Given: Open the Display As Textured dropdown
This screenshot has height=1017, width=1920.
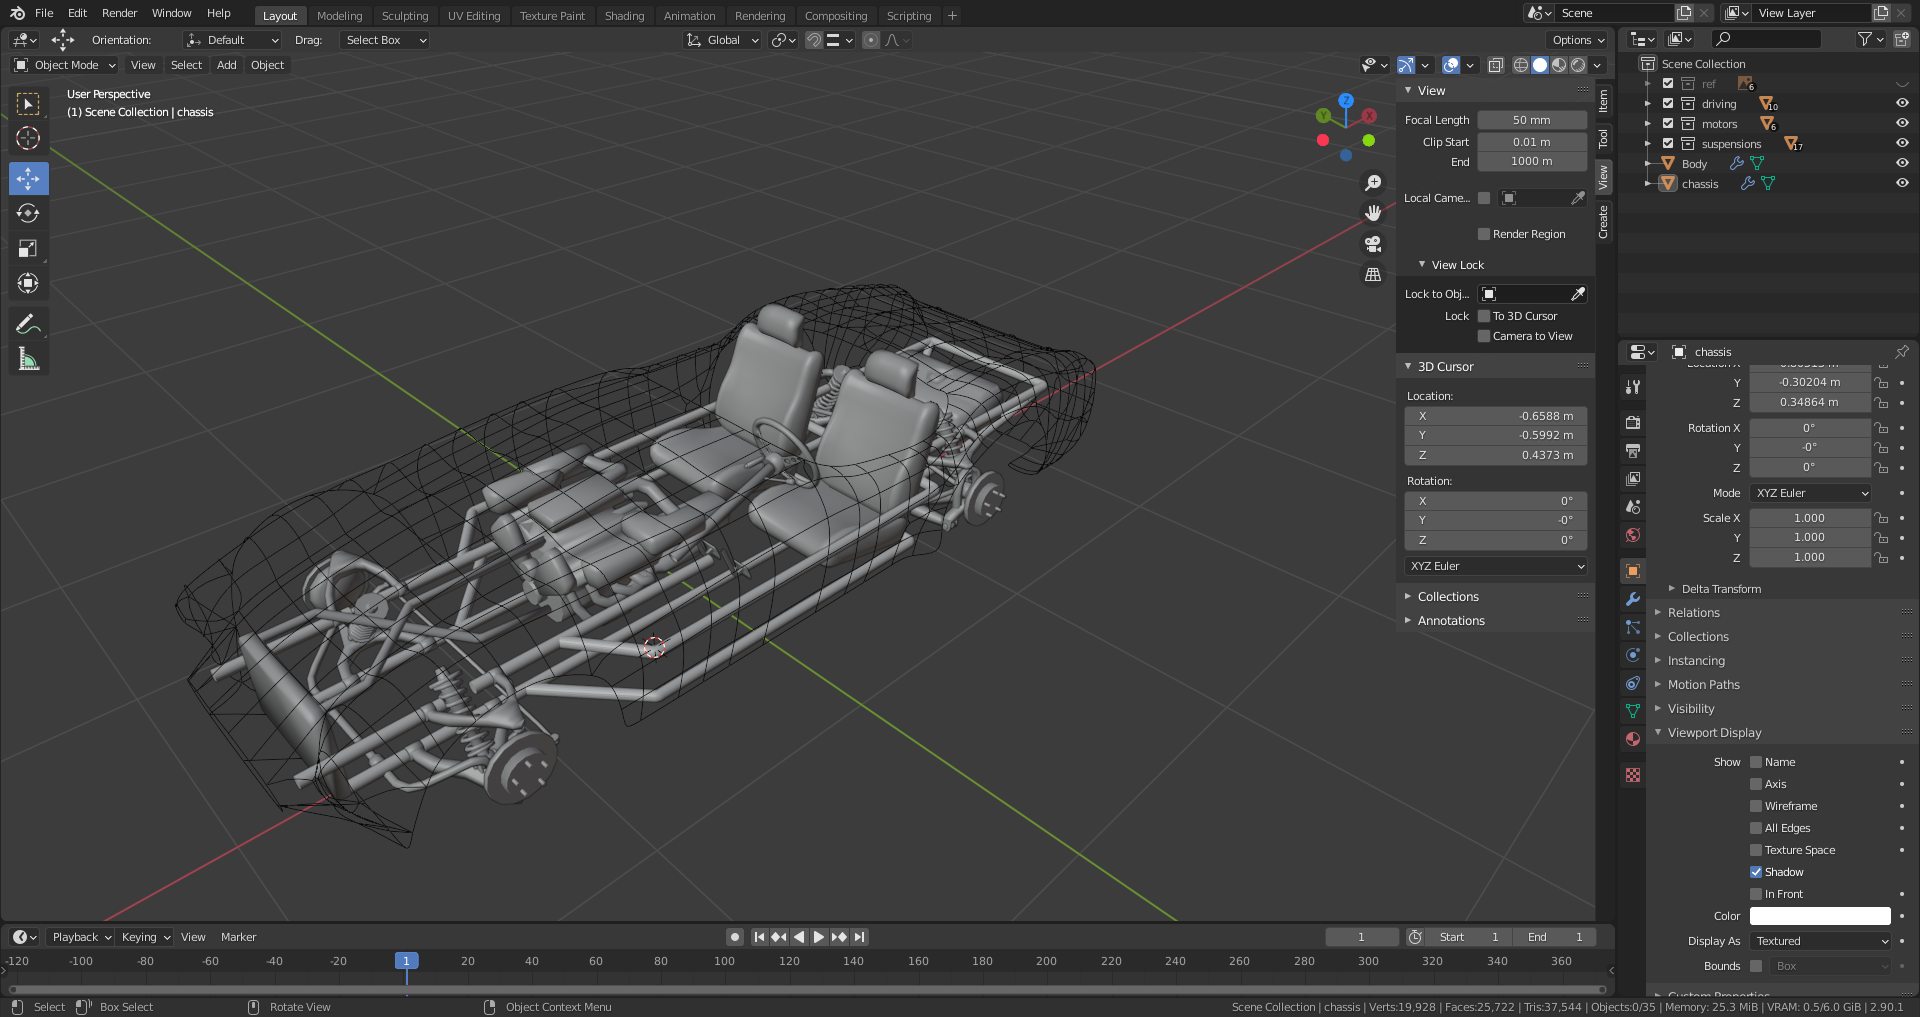Looking at the screenshot, I should (1821, 941).
